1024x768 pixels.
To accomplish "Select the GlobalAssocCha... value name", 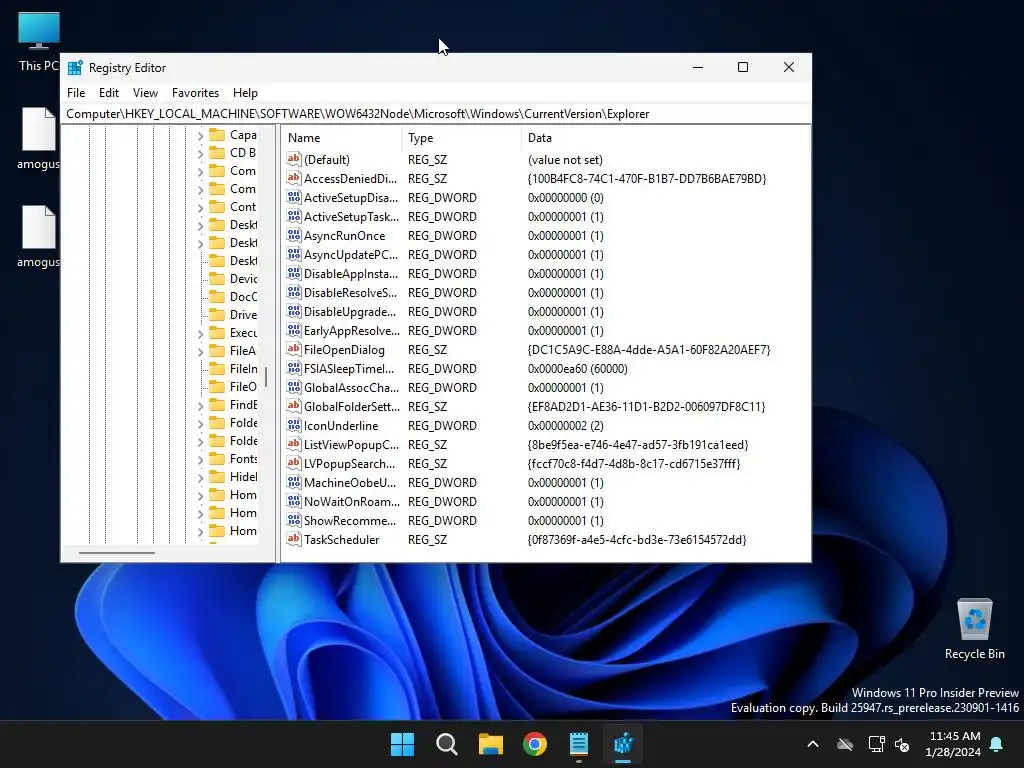I will (x=351, y=387).
